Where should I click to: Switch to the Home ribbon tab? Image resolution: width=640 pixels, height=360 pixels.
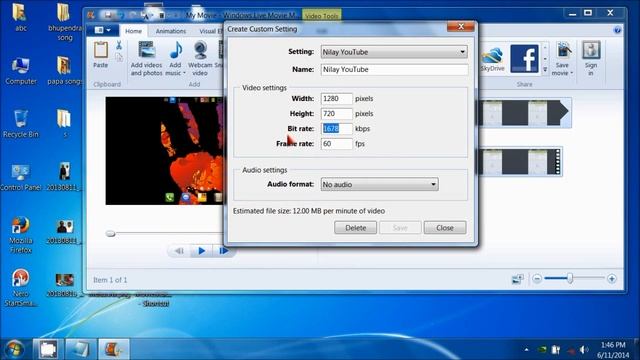(133, 31)
